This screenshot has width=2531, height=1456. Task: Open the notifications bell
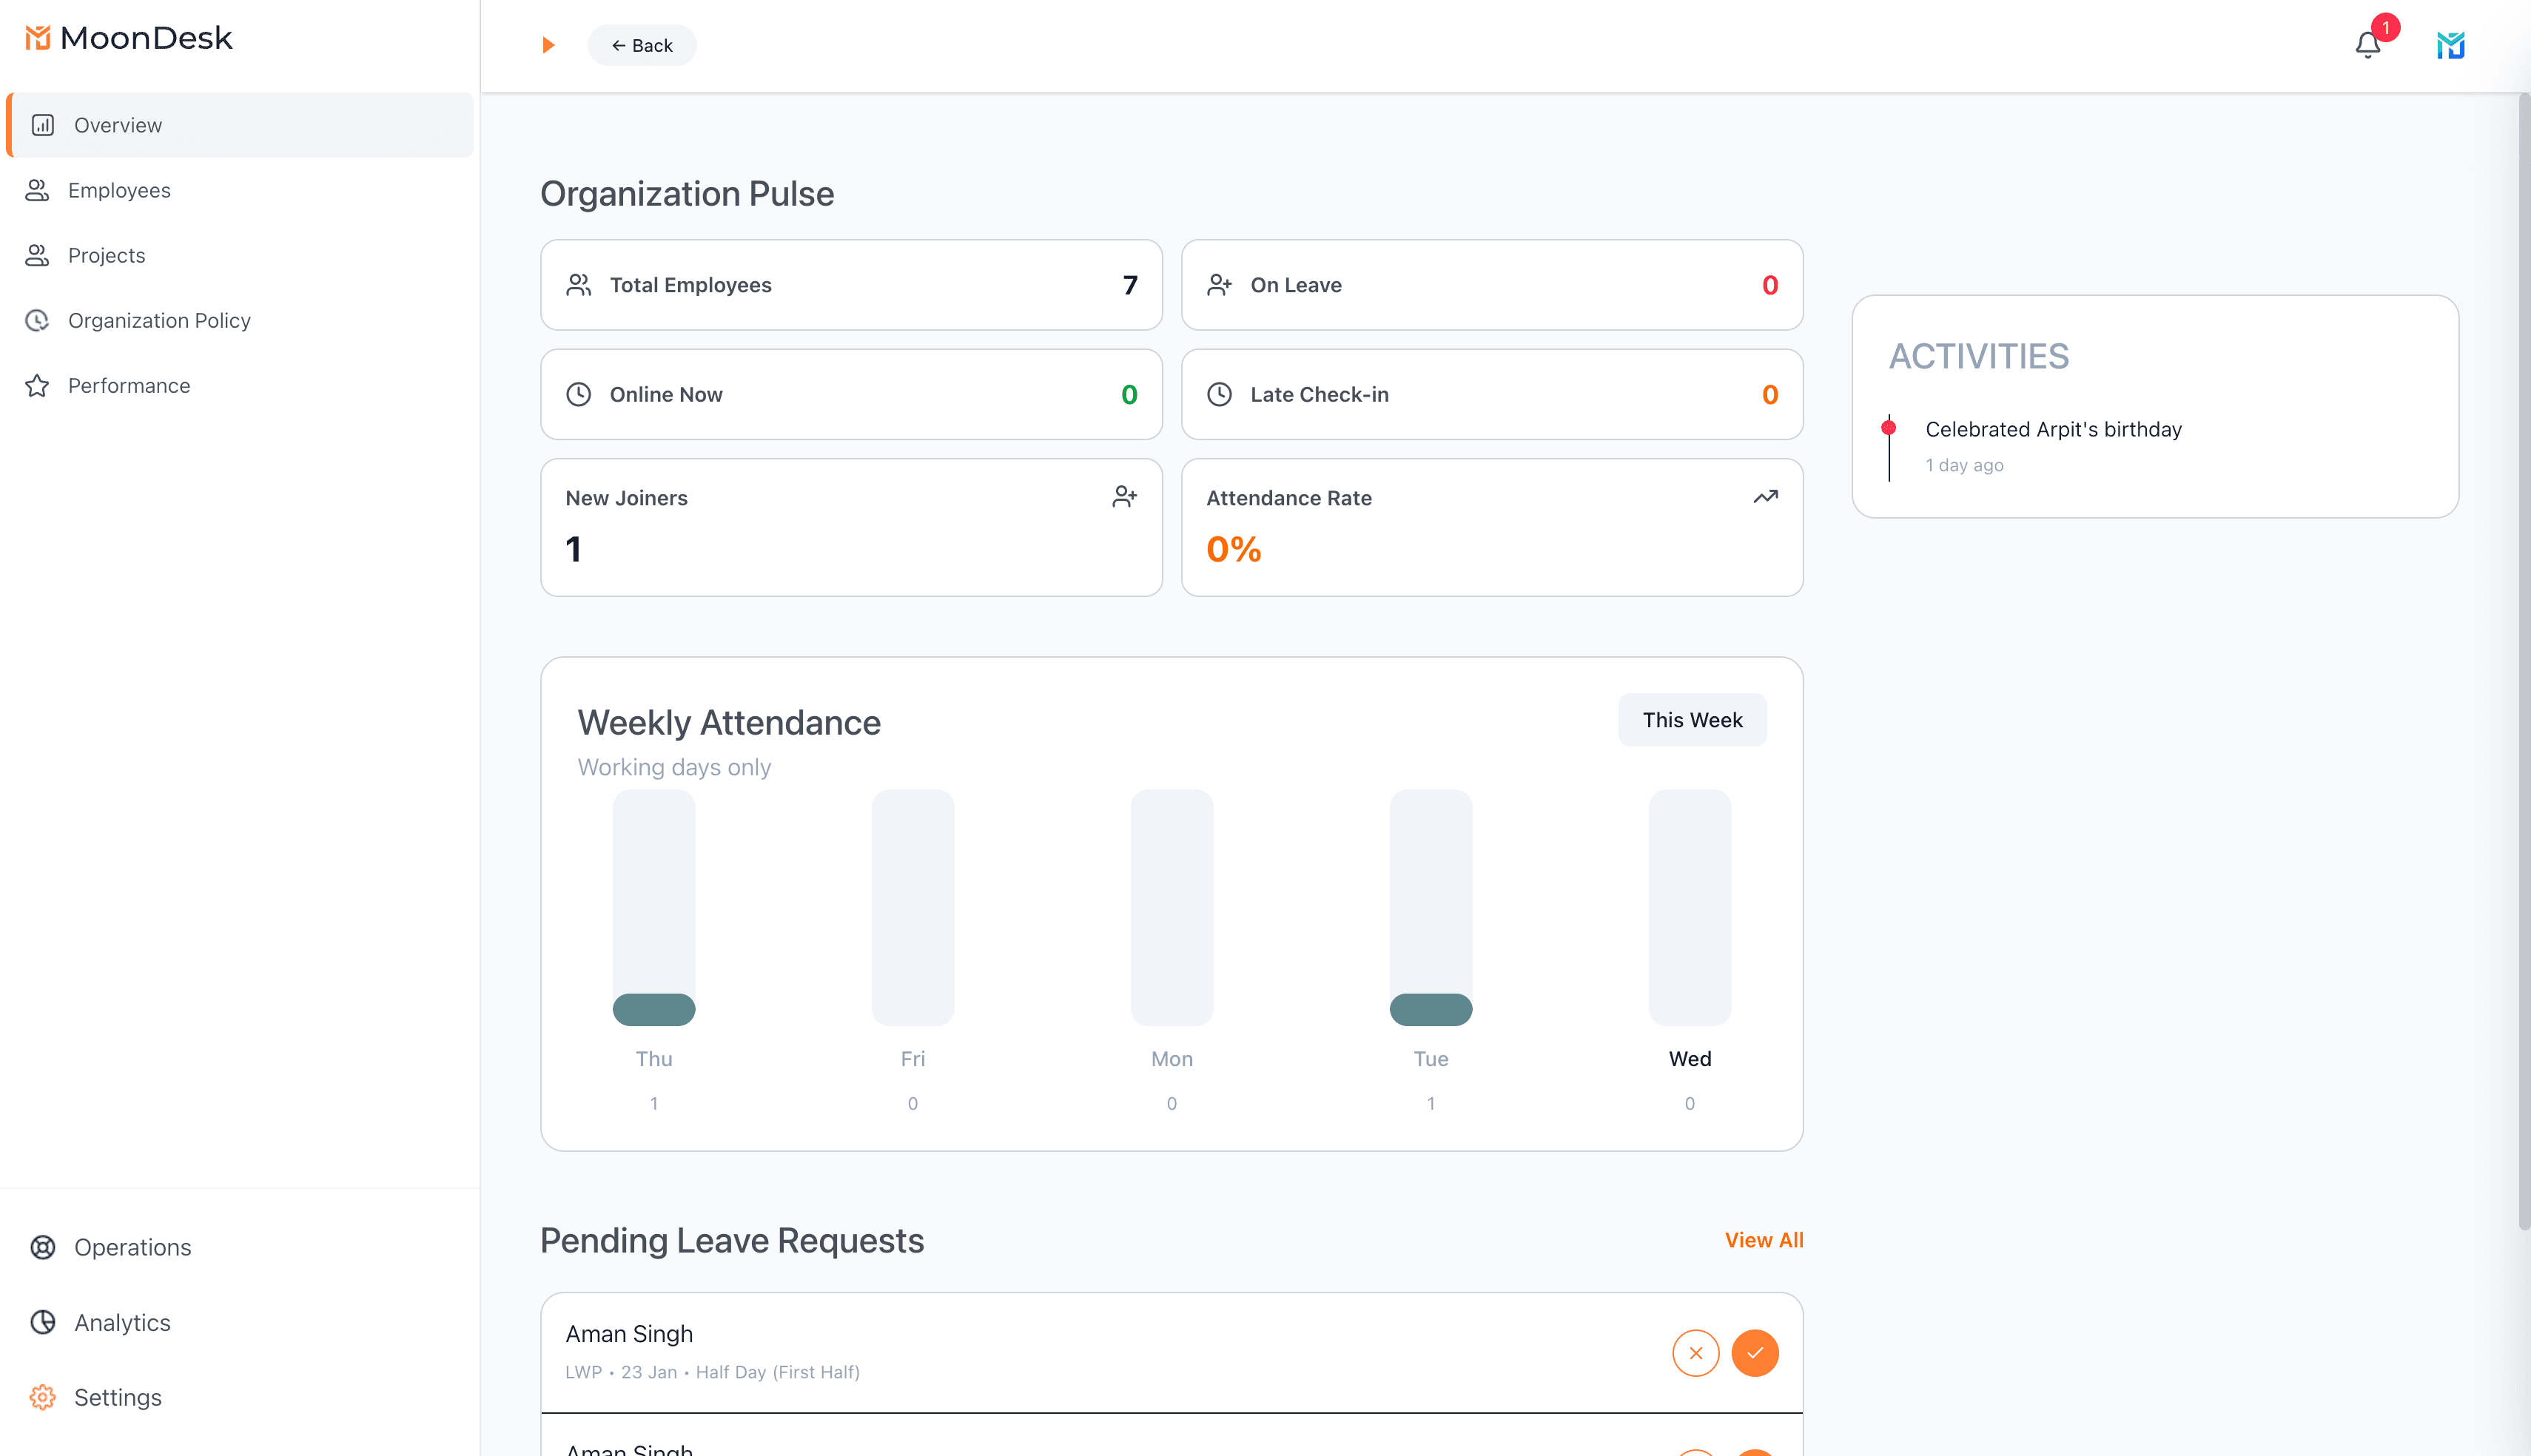(x=2367, y=45)
